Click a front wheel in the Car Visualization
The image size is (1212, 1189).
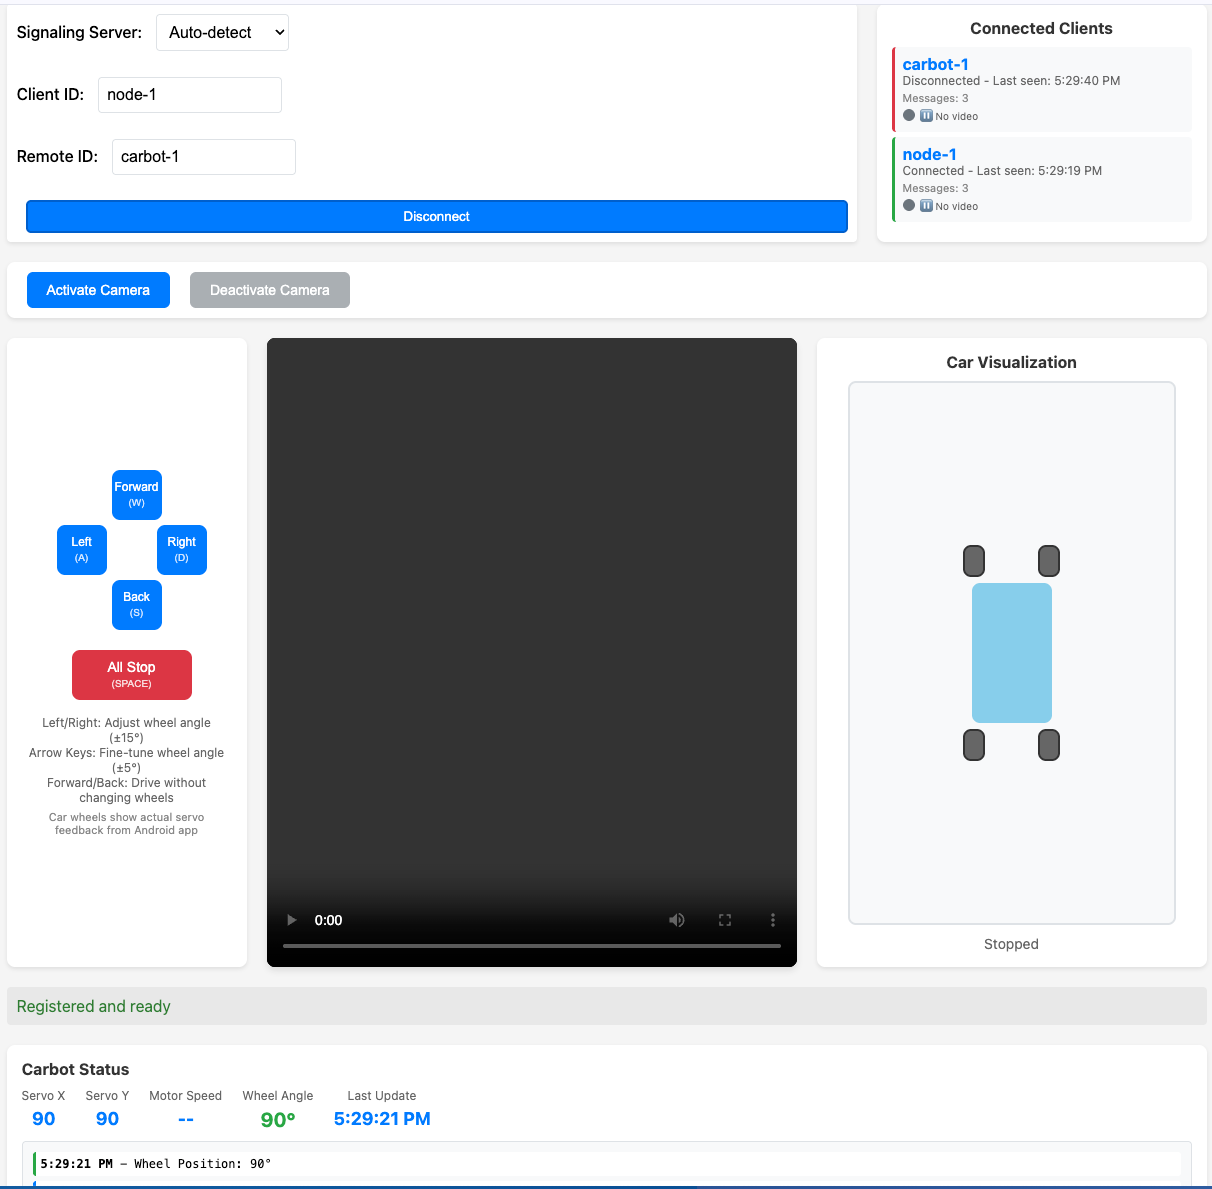973,561
